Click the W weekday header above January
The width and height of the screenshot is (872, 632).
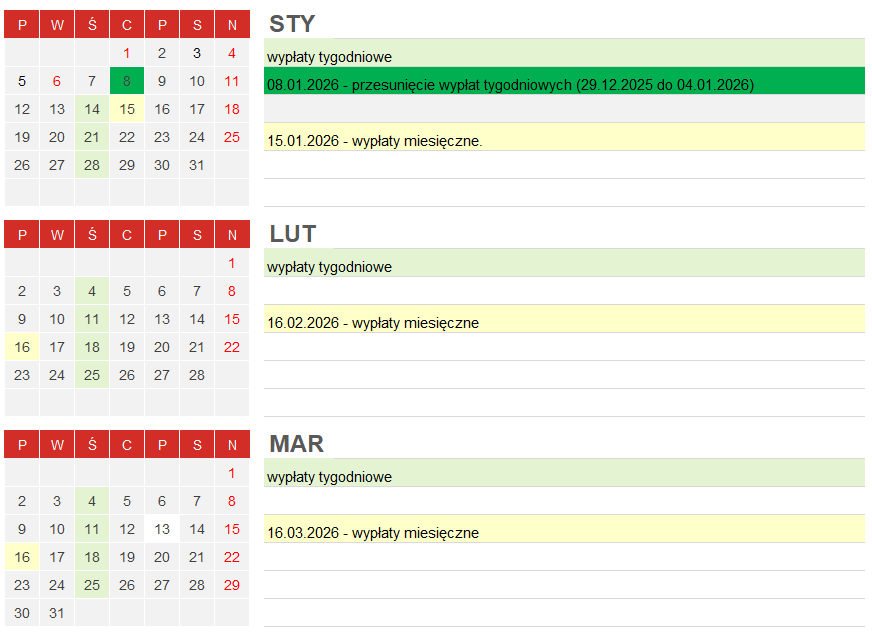coord(57,24)
